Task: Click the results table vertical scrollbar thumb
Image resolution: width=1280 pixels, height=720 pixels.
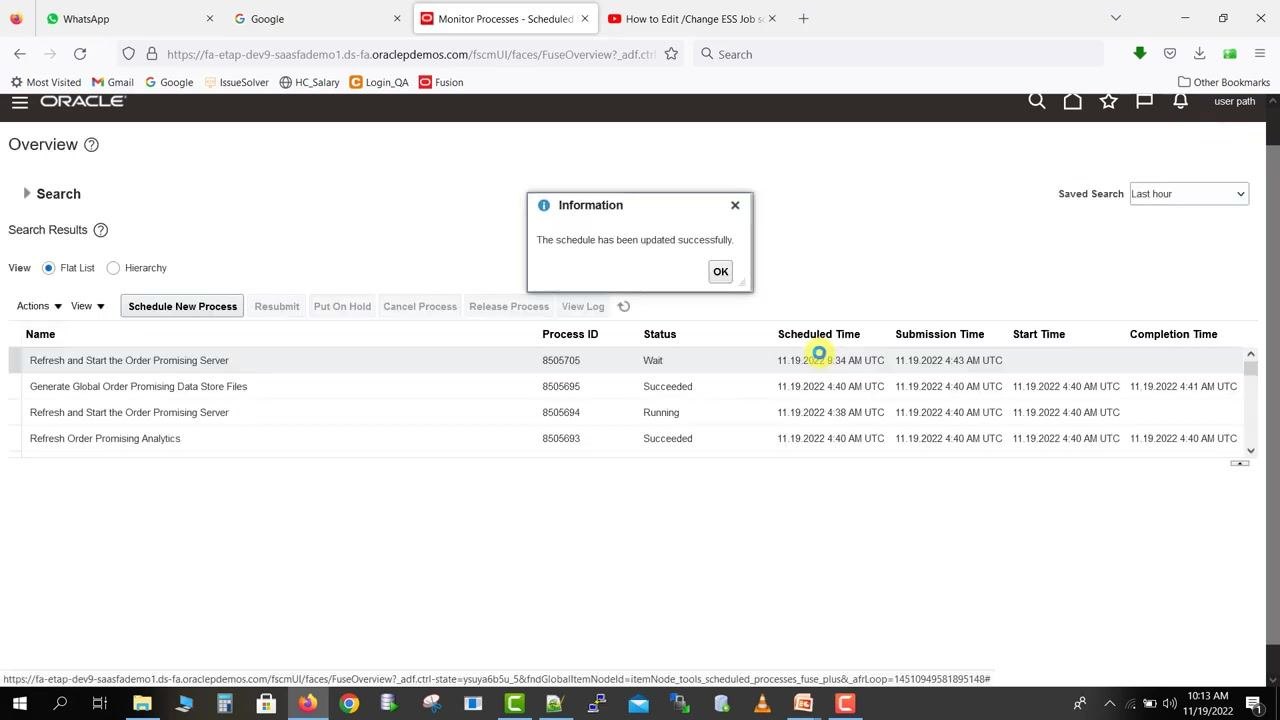Action: coord(1250,369)
